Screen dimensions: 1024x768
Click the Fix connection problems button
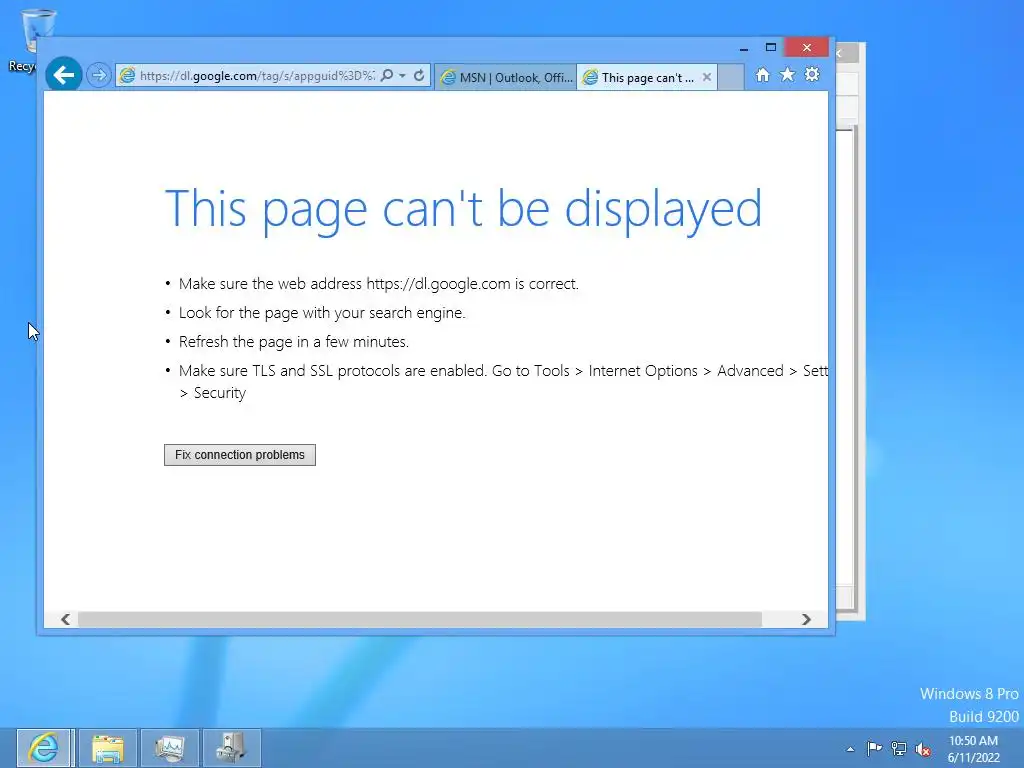240,455
